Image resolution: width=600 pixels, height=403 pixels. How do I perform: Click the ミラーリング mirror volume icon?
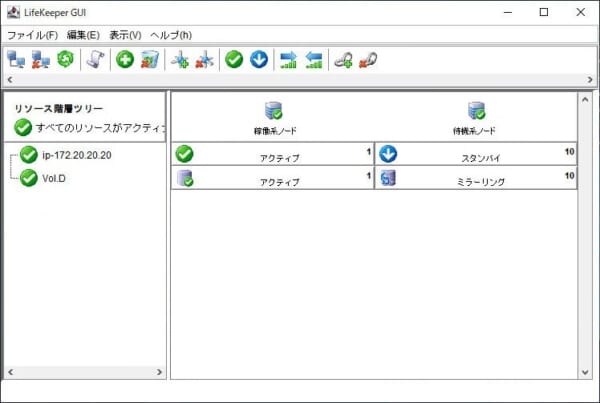(x=388, y=178)
